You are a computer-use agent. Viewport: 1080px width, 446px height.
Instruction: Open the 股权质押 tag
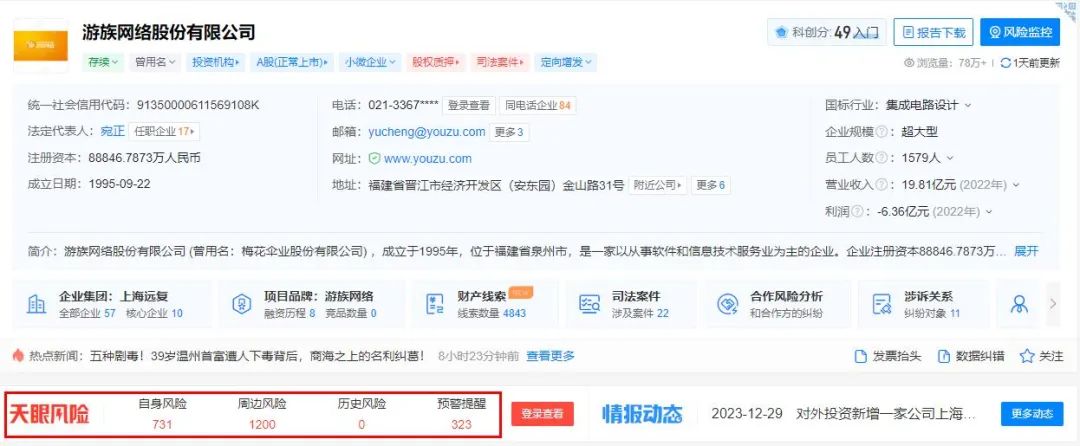[x=435, y=62]
